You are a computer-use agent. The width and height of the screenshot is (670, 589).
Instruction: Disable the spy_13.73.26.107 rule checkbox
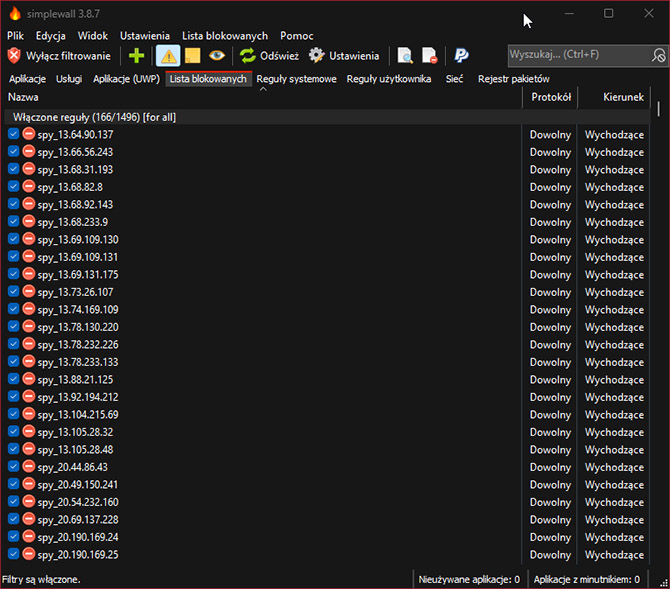pos(14,292)
